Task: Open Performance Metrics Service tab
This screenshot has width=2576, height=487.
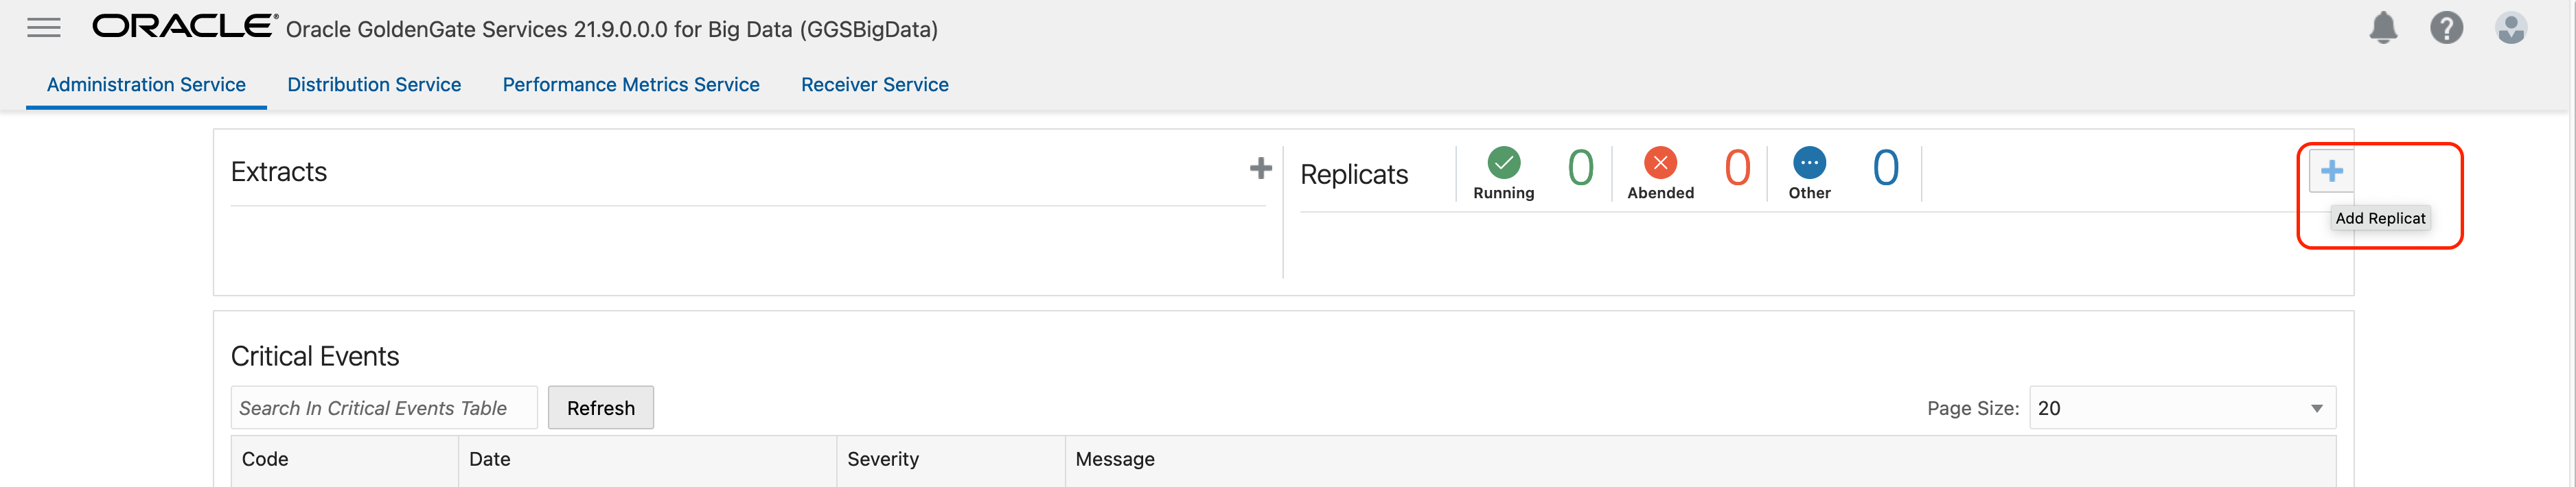Action: point(631,85)
